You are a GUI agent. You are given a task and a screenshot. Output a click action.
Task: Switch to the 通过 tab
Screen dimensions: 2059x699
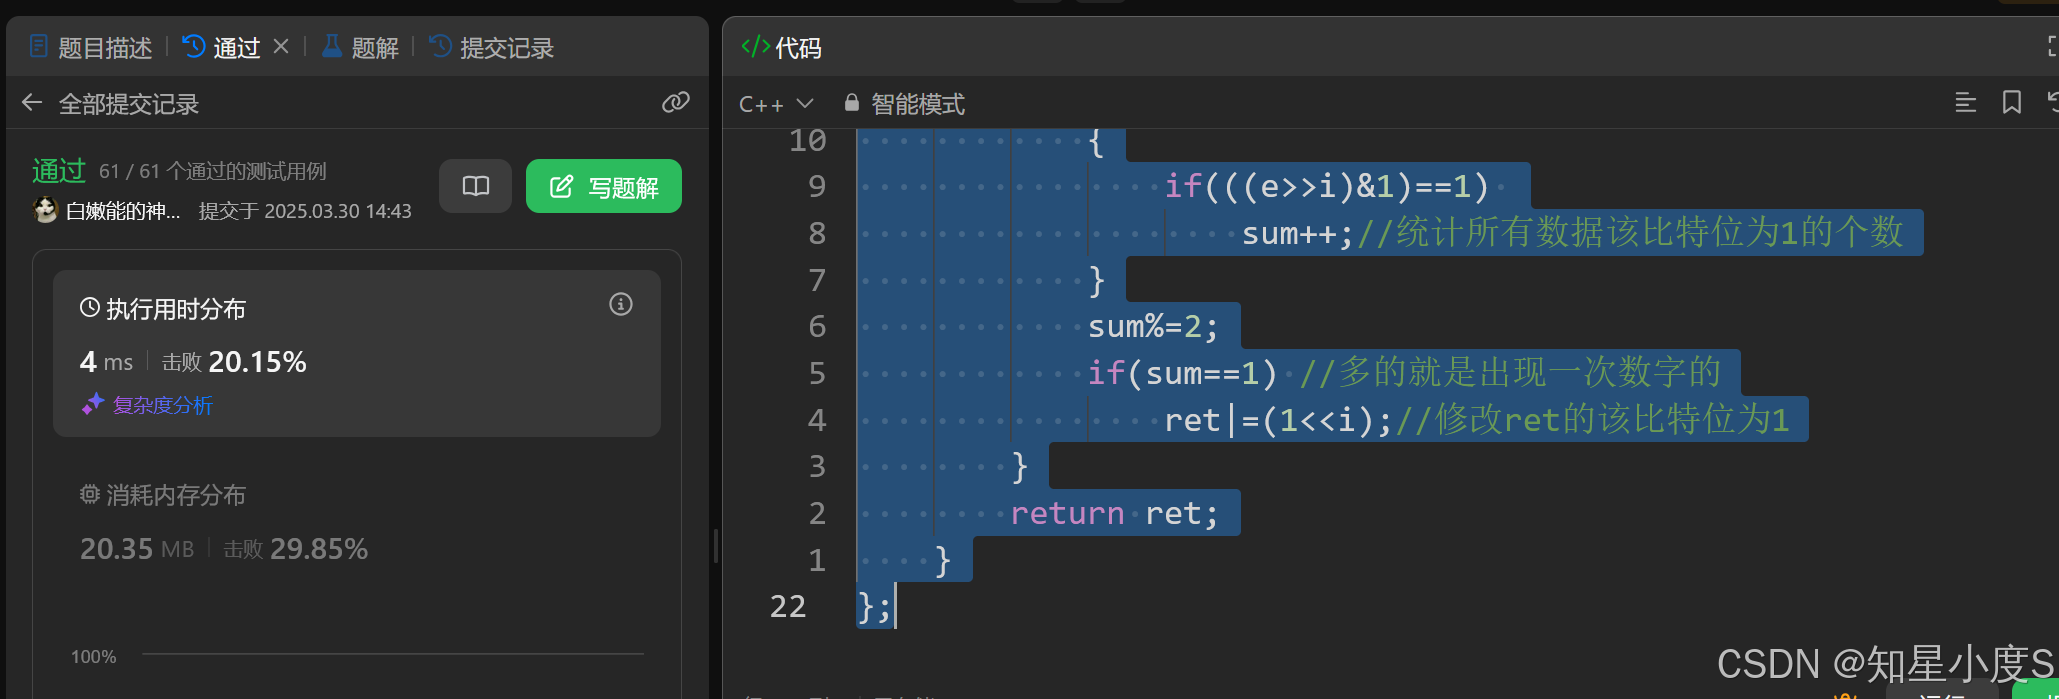222,47
